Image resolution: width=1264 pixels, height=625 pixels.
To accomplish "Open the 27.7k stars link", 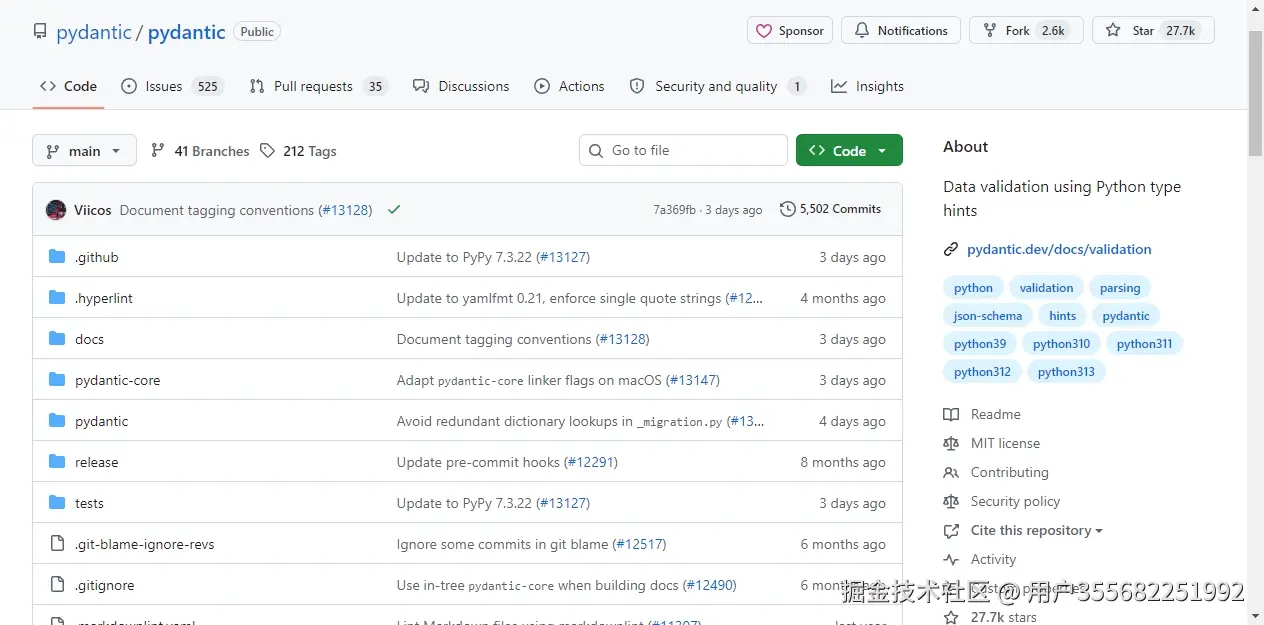I will (1004, 617).
